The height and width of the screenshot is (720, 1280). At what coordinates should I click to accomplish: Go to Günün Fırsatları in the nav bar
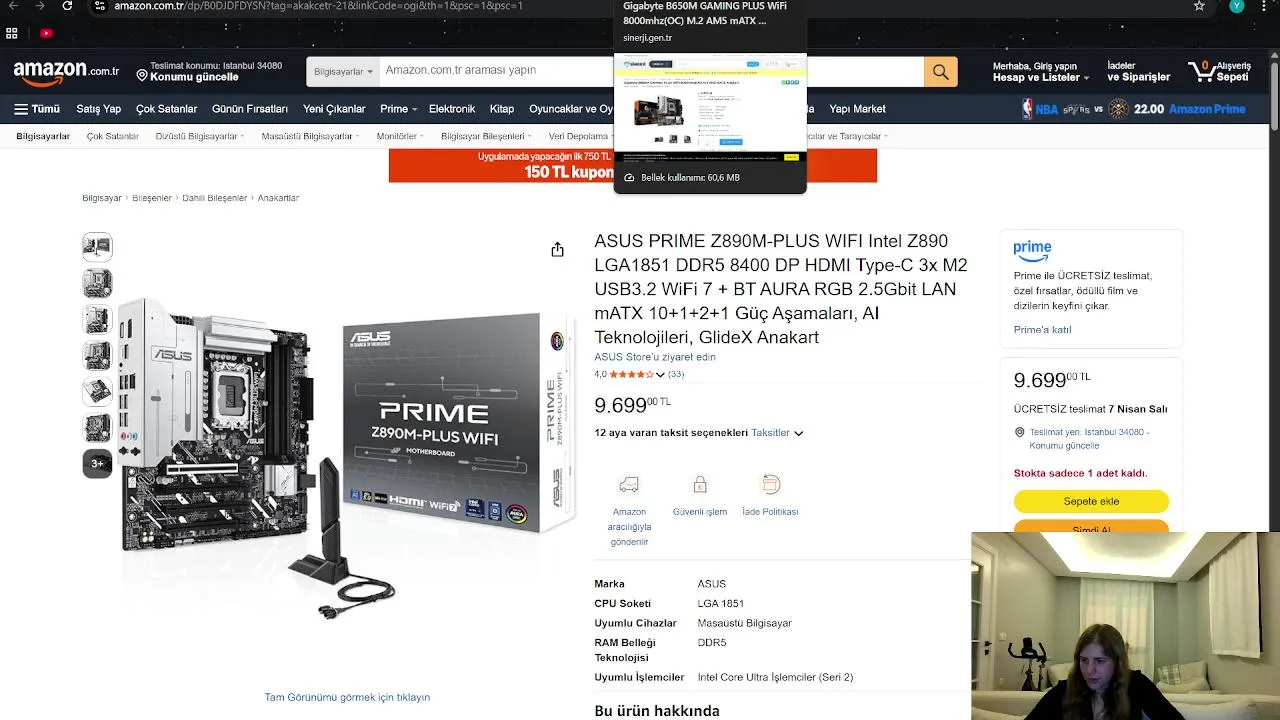[x=250, y=109]
